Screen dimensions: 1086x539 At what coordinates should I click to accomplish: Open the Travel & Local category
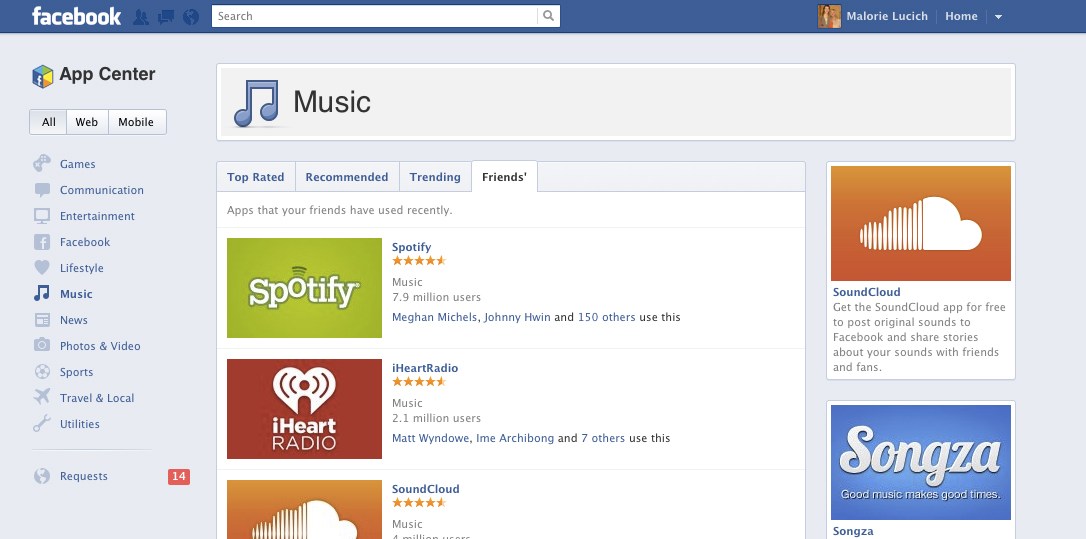[x=97, y=398]
